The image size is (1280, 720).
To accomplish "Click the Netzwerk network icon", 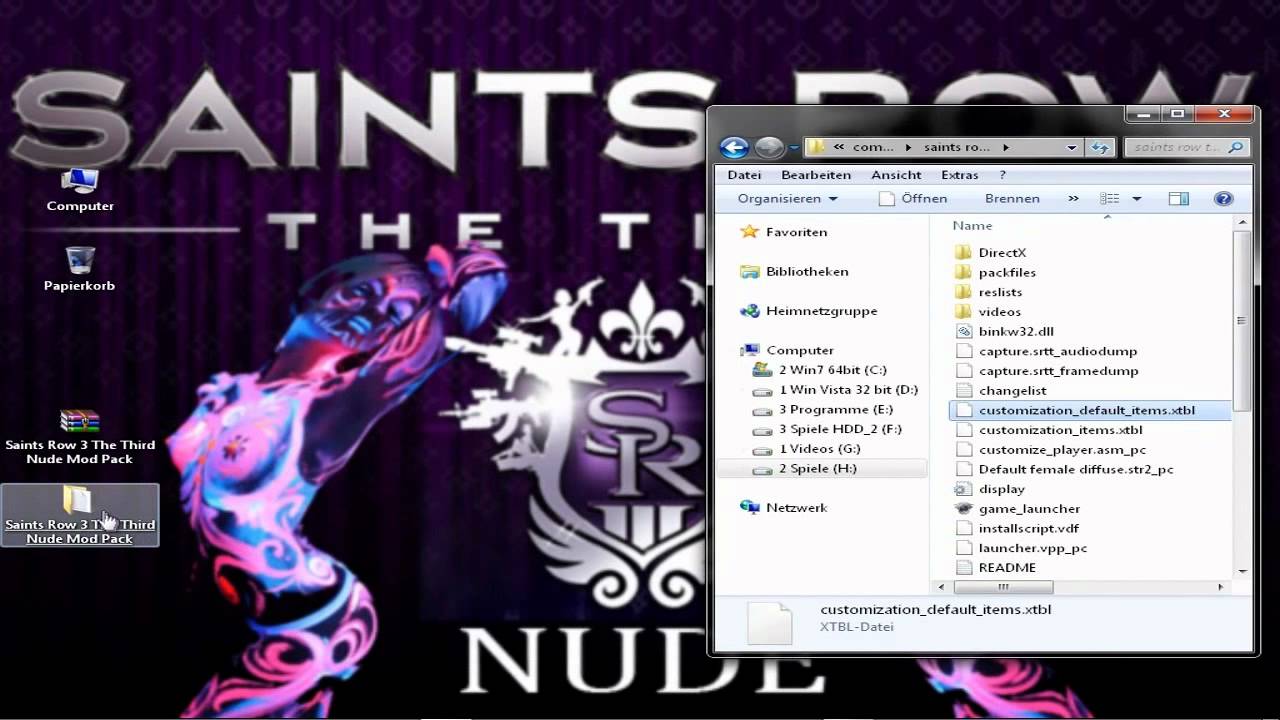I will (x=749, y=507).
